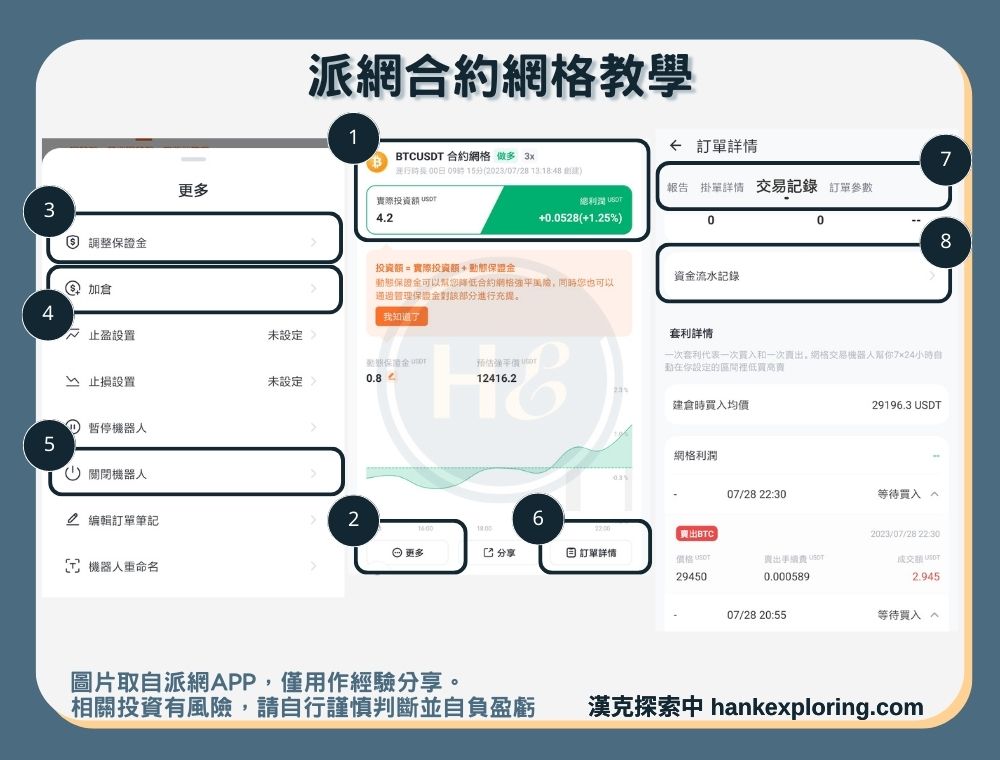The image size is (1000, 760).
Task: Open 編輯訂單筆記 menu entry
Action: [x=193, y=520]
